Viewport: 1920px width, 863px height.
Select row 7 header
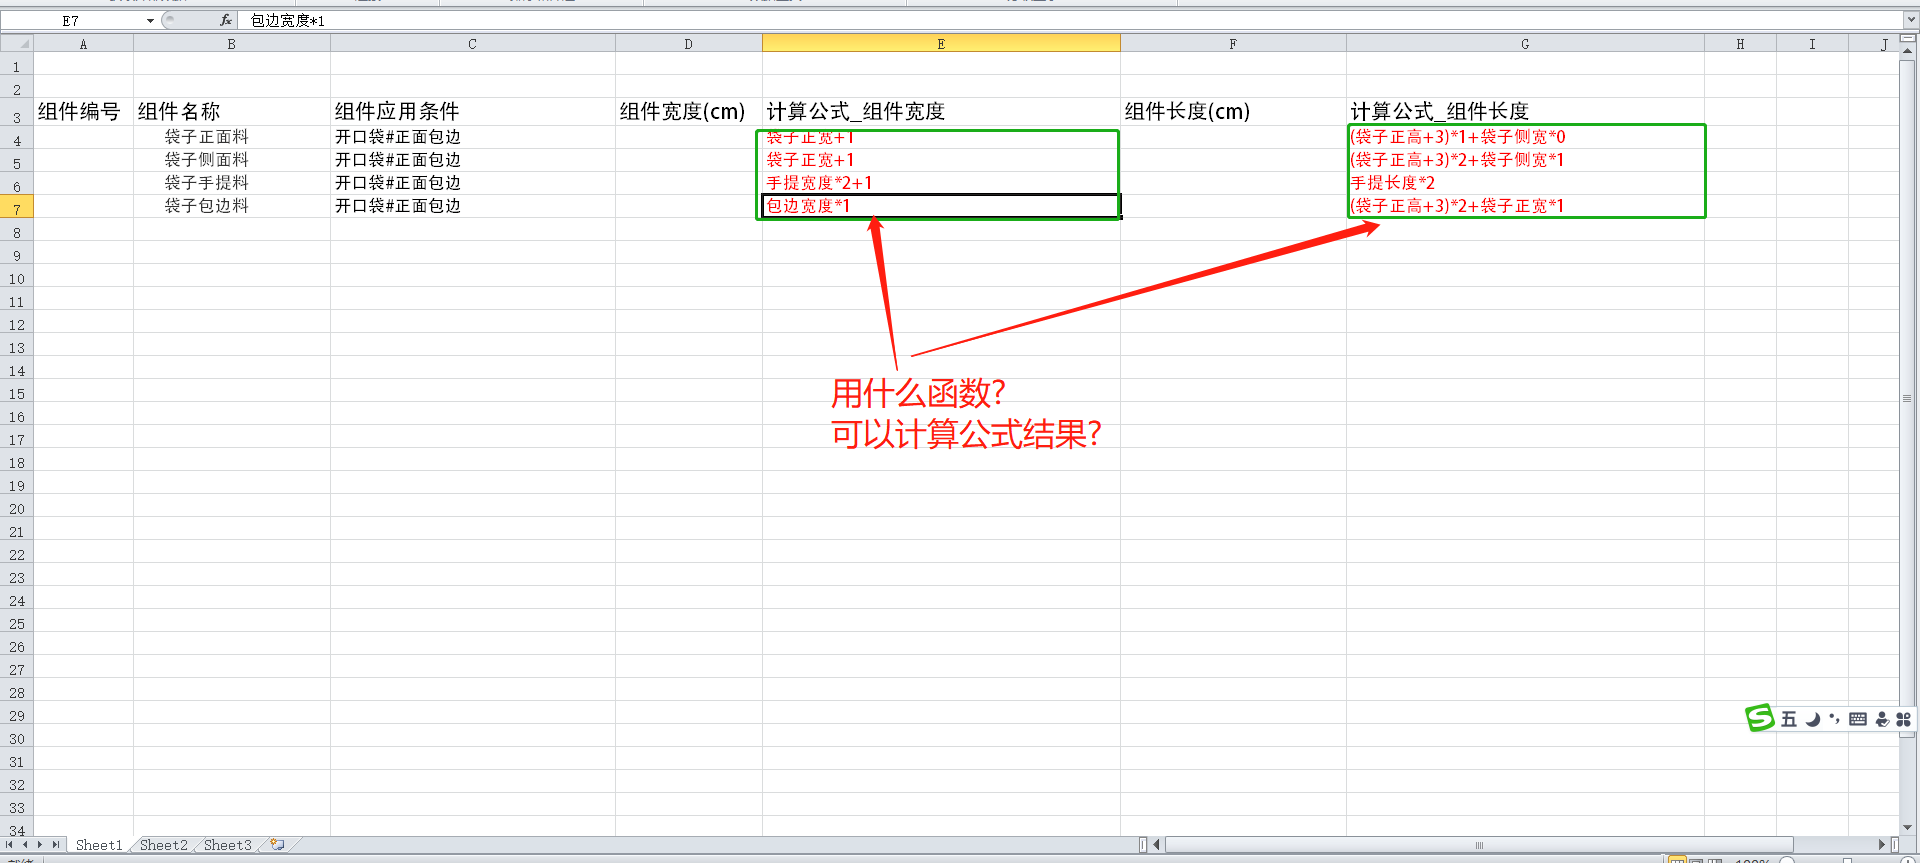pos(17,207)
